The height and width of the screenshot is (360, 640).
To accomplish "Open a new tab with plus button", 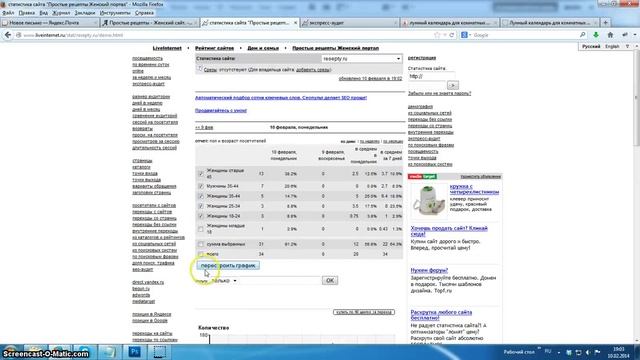I will point(606,23).
